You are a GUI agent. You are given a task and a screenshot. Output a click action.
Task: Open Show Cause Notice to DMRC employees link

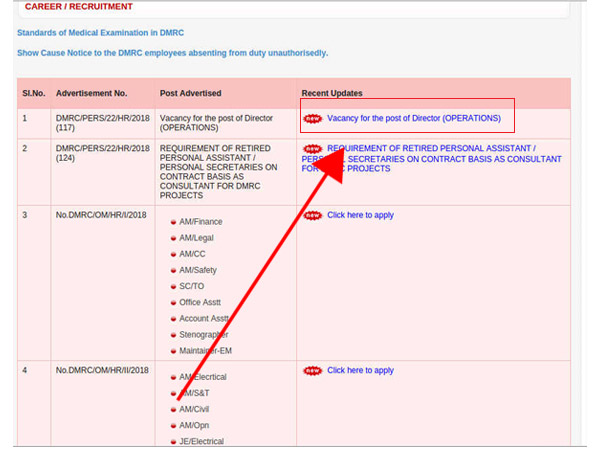tap(173, 53)
